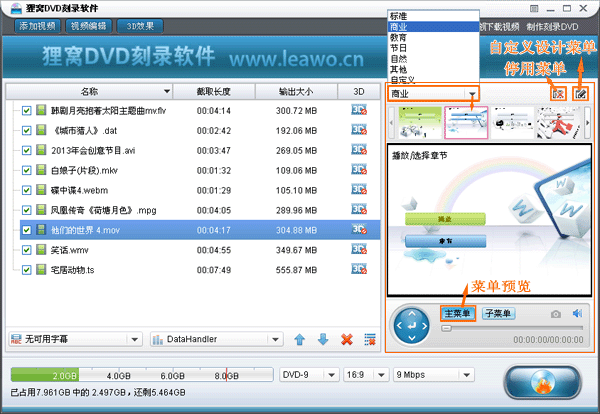
Task: Click the disc capacity usage bar
Action: click(x=142, y=375)
